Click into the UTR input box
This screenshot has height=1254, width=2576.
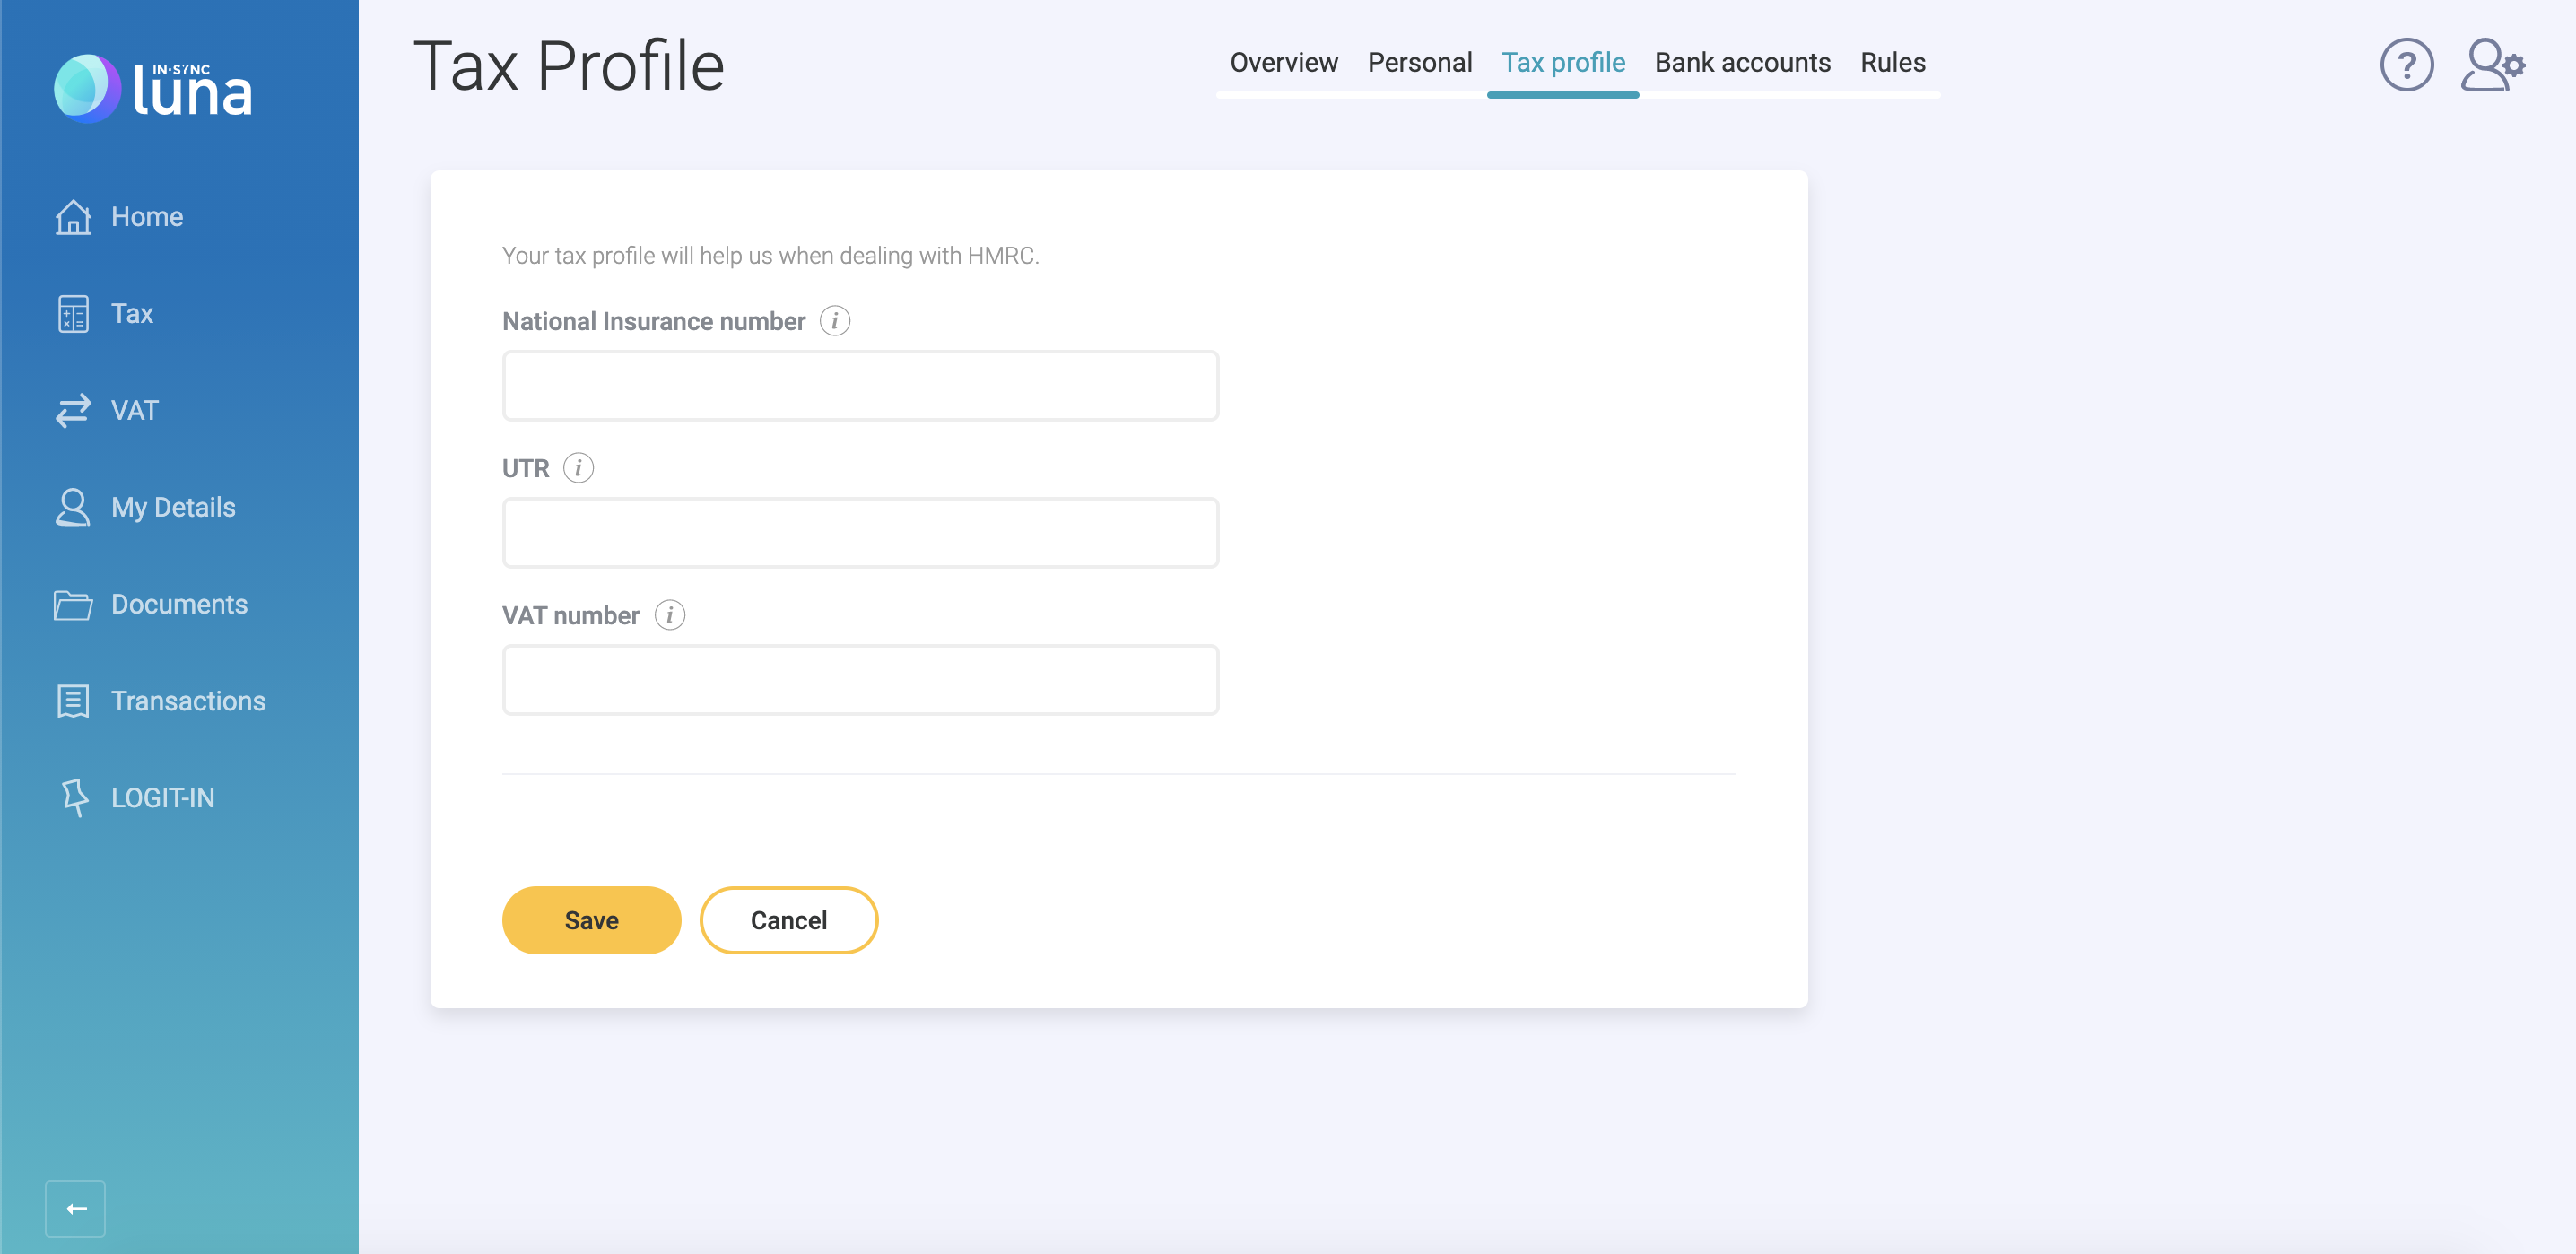tap(860, 533)
